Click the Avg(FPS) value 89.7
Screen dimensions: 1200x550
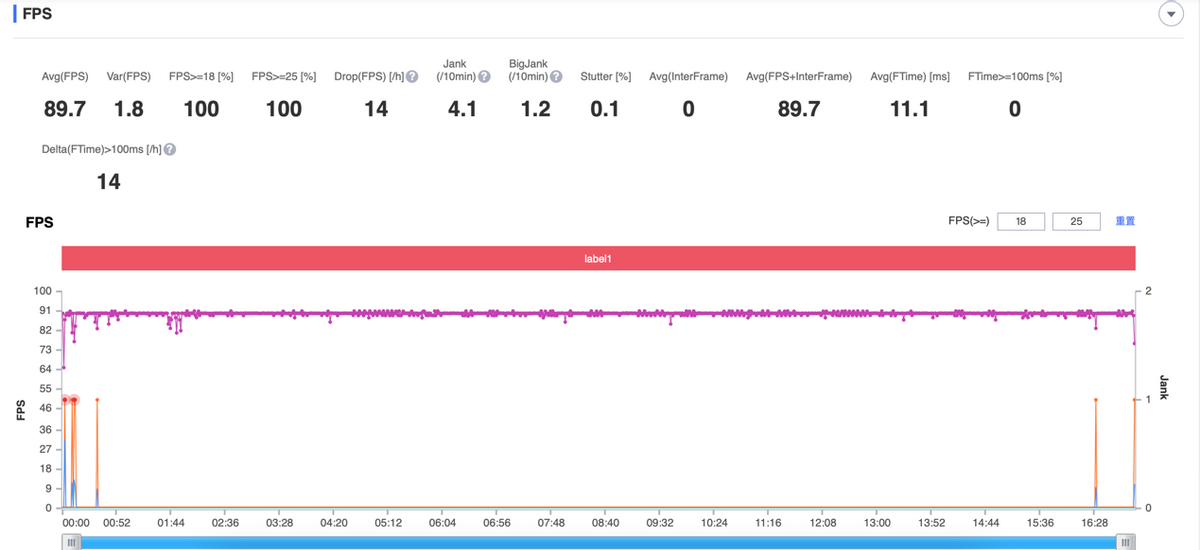(65, 109)
